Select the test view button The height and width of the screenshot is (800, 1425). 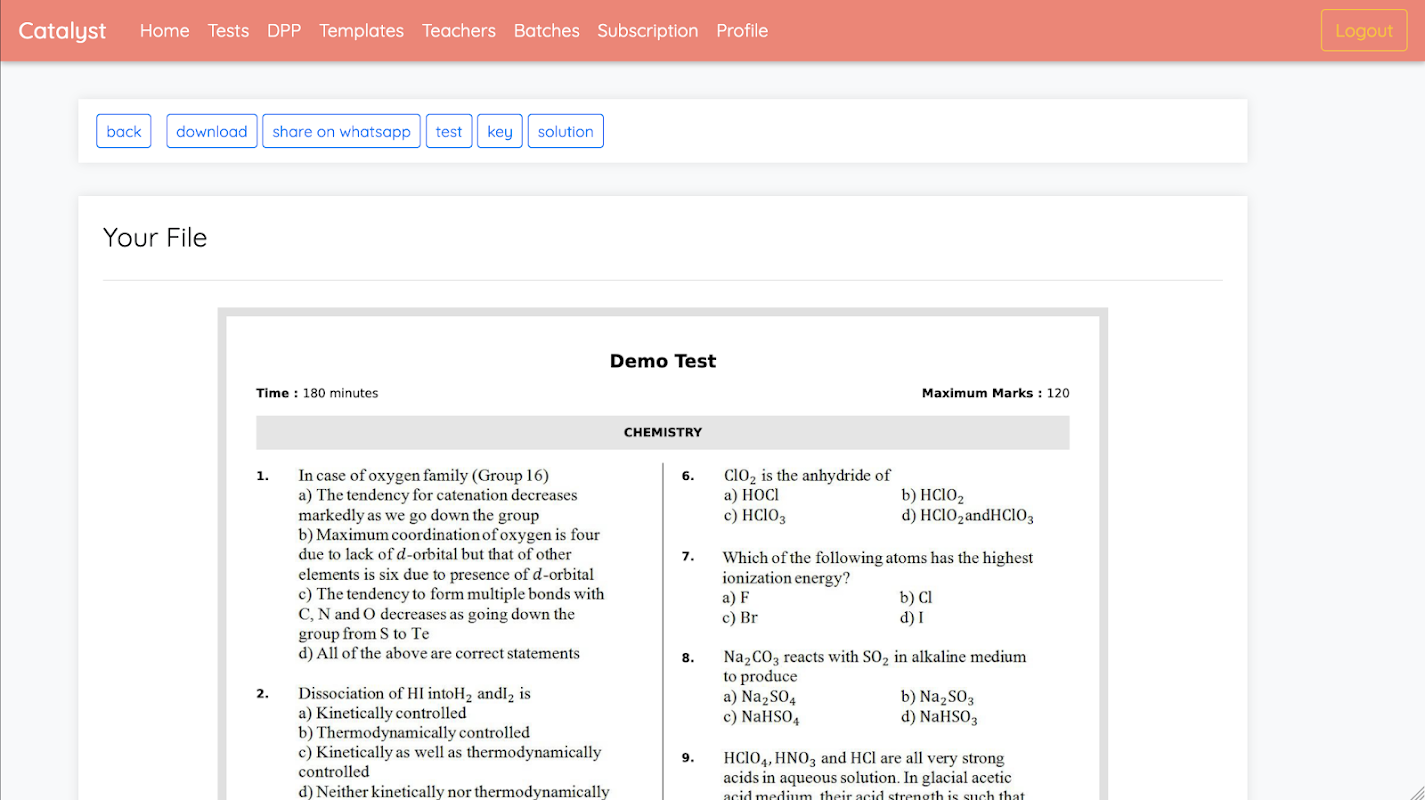(449, 131)
